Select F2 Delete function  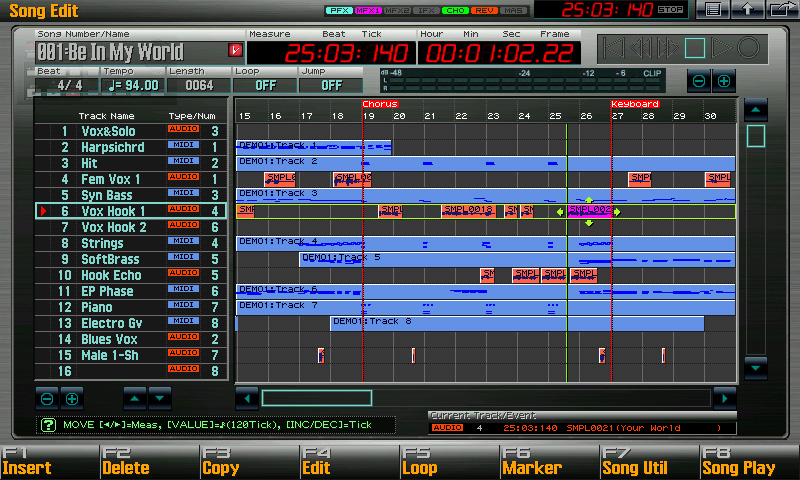coord(149,462)
